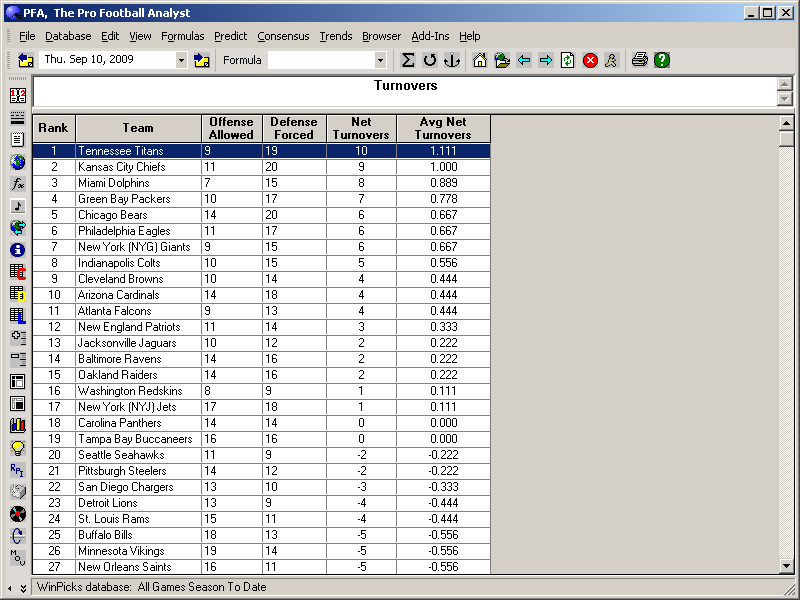Click table scrollbar down arrow

pyautogui.click(x=786, y=566)
